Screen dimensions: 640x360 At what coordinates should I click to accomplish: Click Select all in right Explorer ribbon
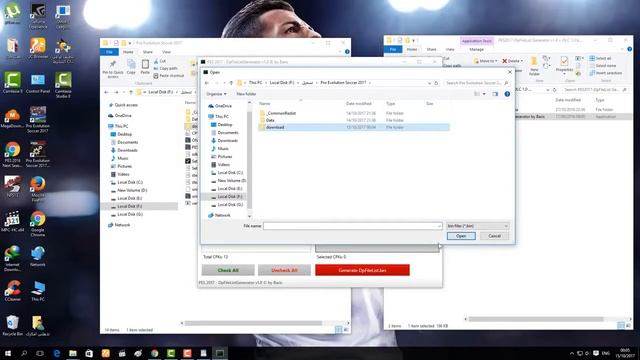pos(600,58)
